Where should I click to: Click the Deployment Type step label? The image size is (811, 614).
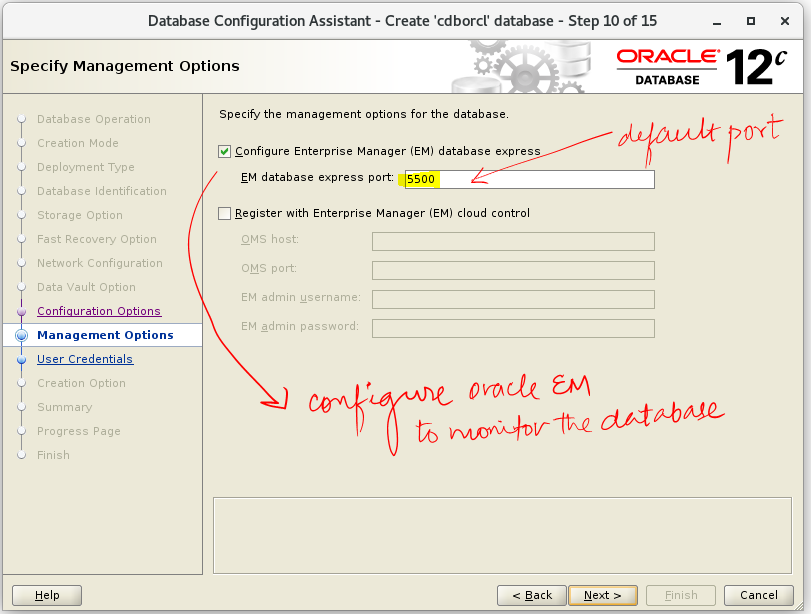point(85,167)
